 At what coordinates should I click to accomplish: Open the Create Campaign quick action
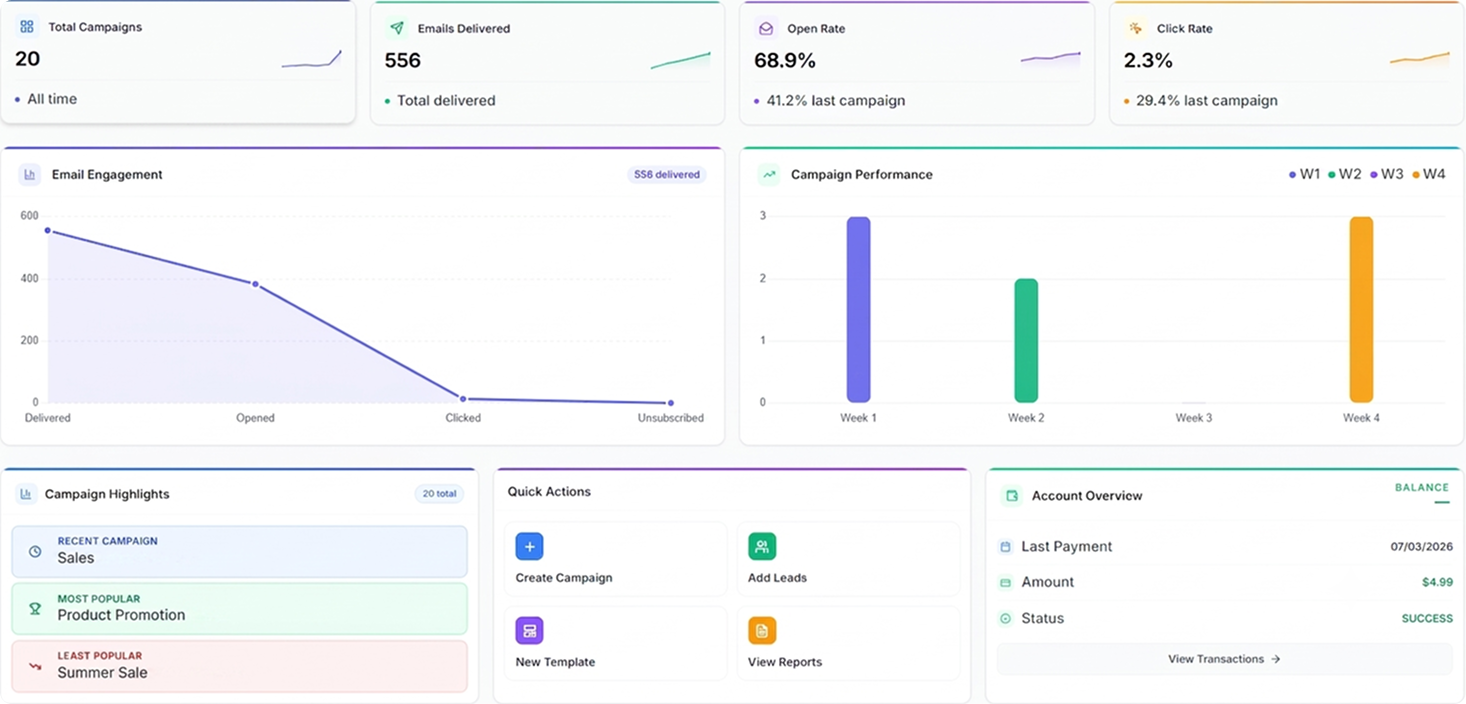click(x=615, y=559)
